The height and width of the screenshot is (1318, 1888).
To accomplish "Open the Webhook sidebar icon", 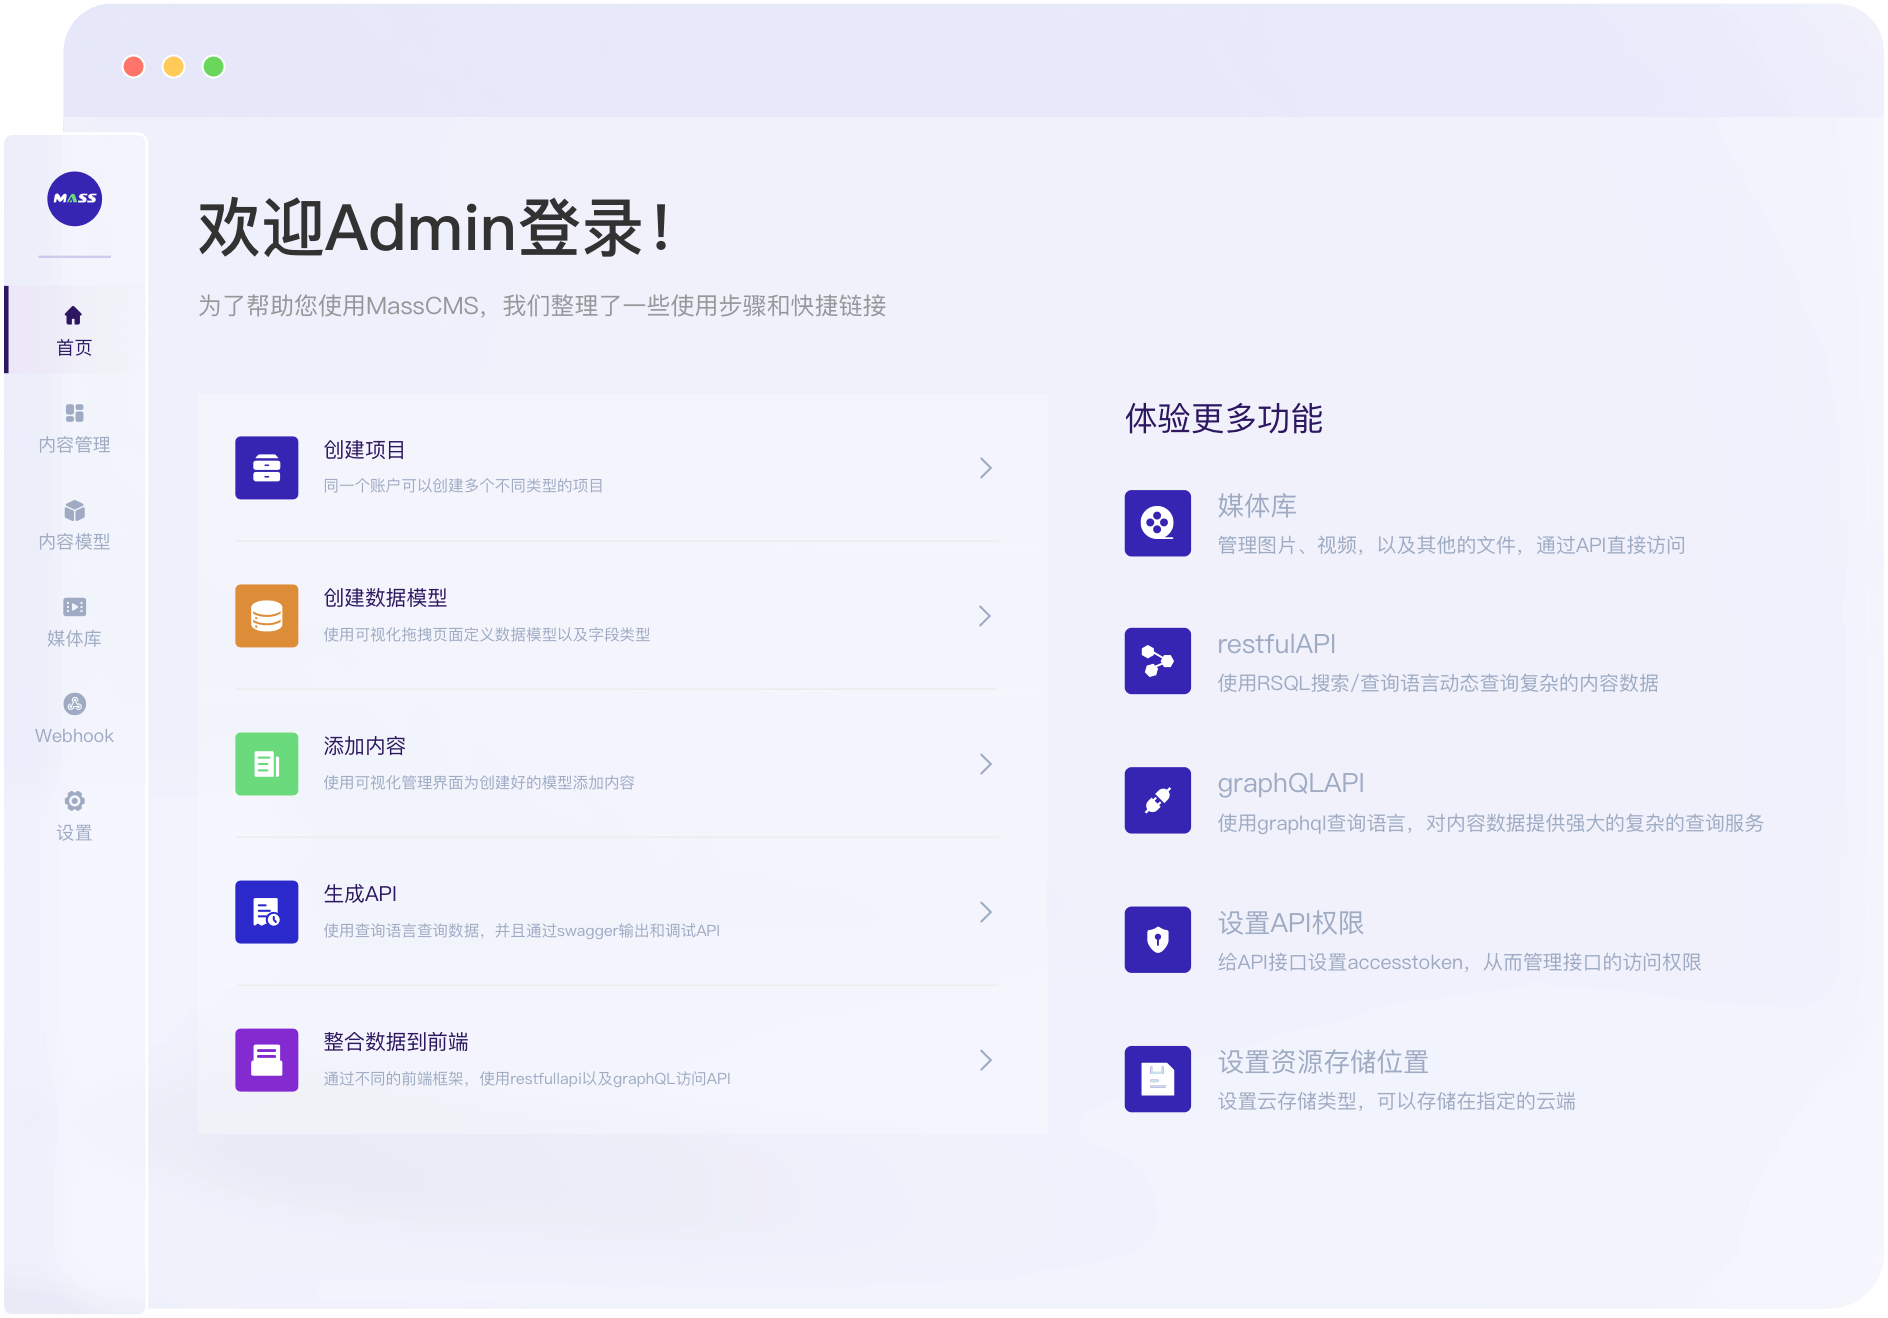I will [x=74, y=704].
